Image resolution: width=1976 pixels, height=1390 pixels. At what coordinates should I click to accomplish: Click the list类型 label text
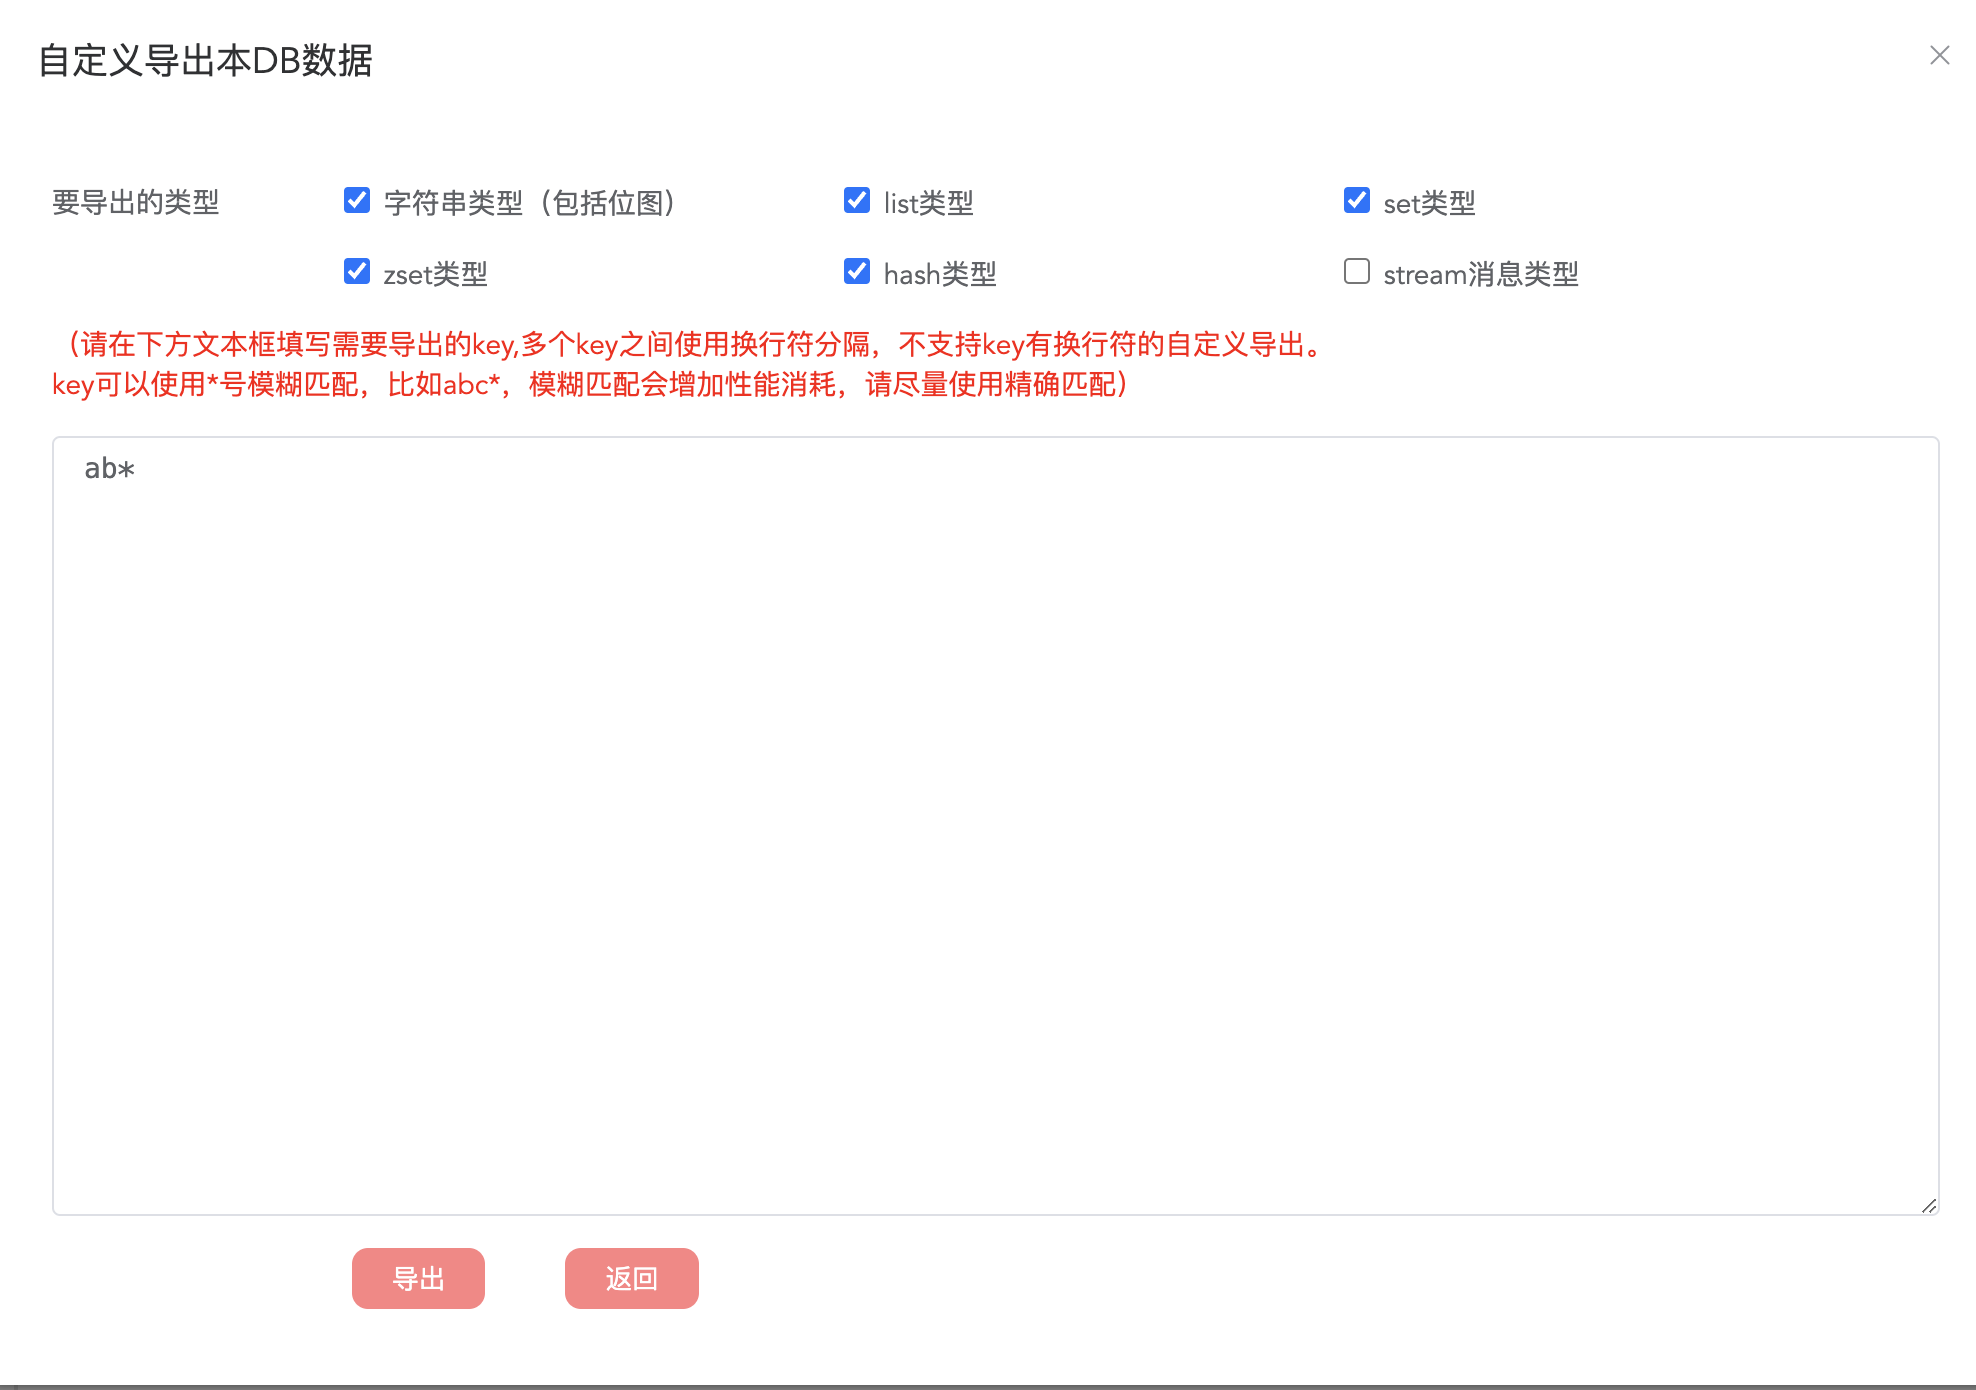[928, 203]
